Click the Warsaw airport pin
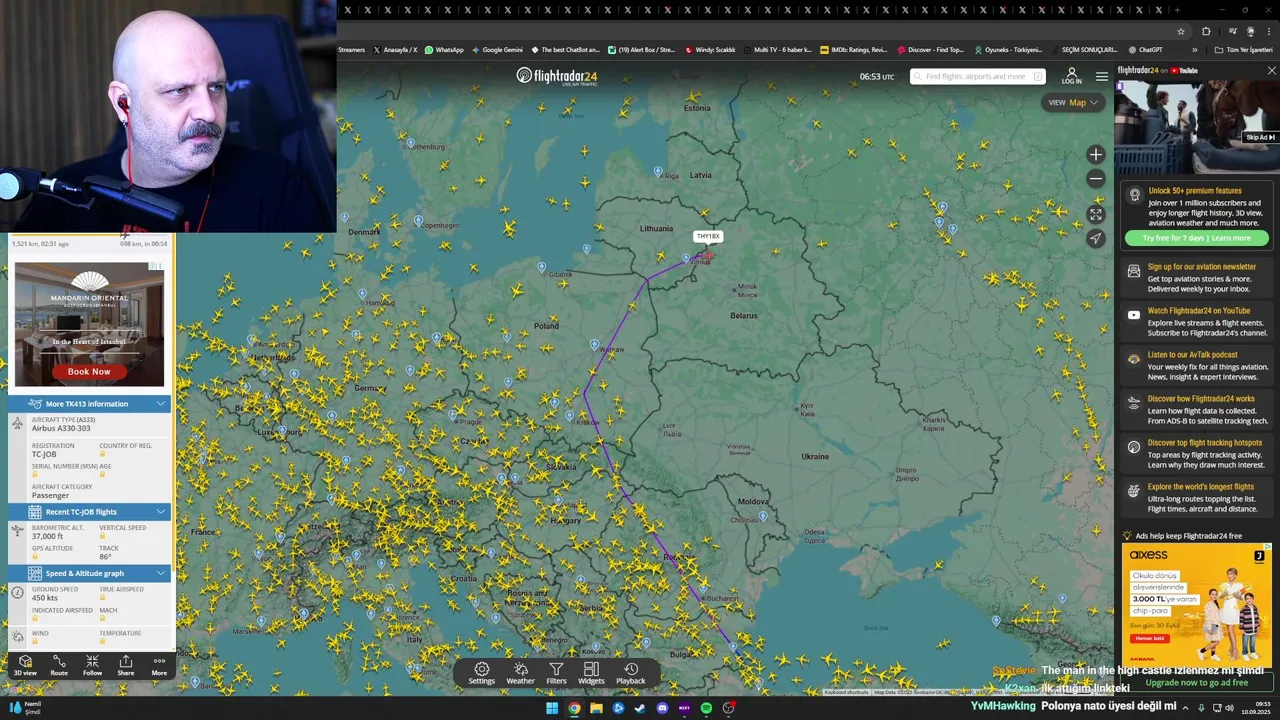Image resolution: width=1280 pixels, height=720 pixels. click(x=595, y=345)
